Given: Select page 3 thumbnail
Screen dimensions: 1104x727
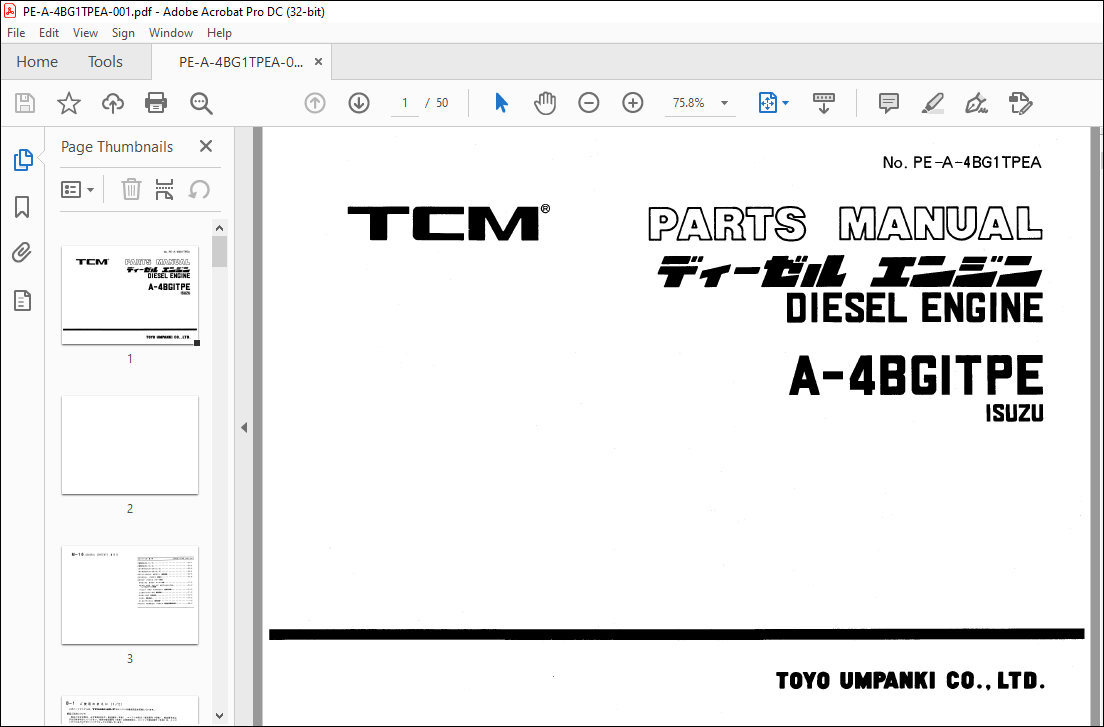Looking at the screenshot, I should pos(130,595).
